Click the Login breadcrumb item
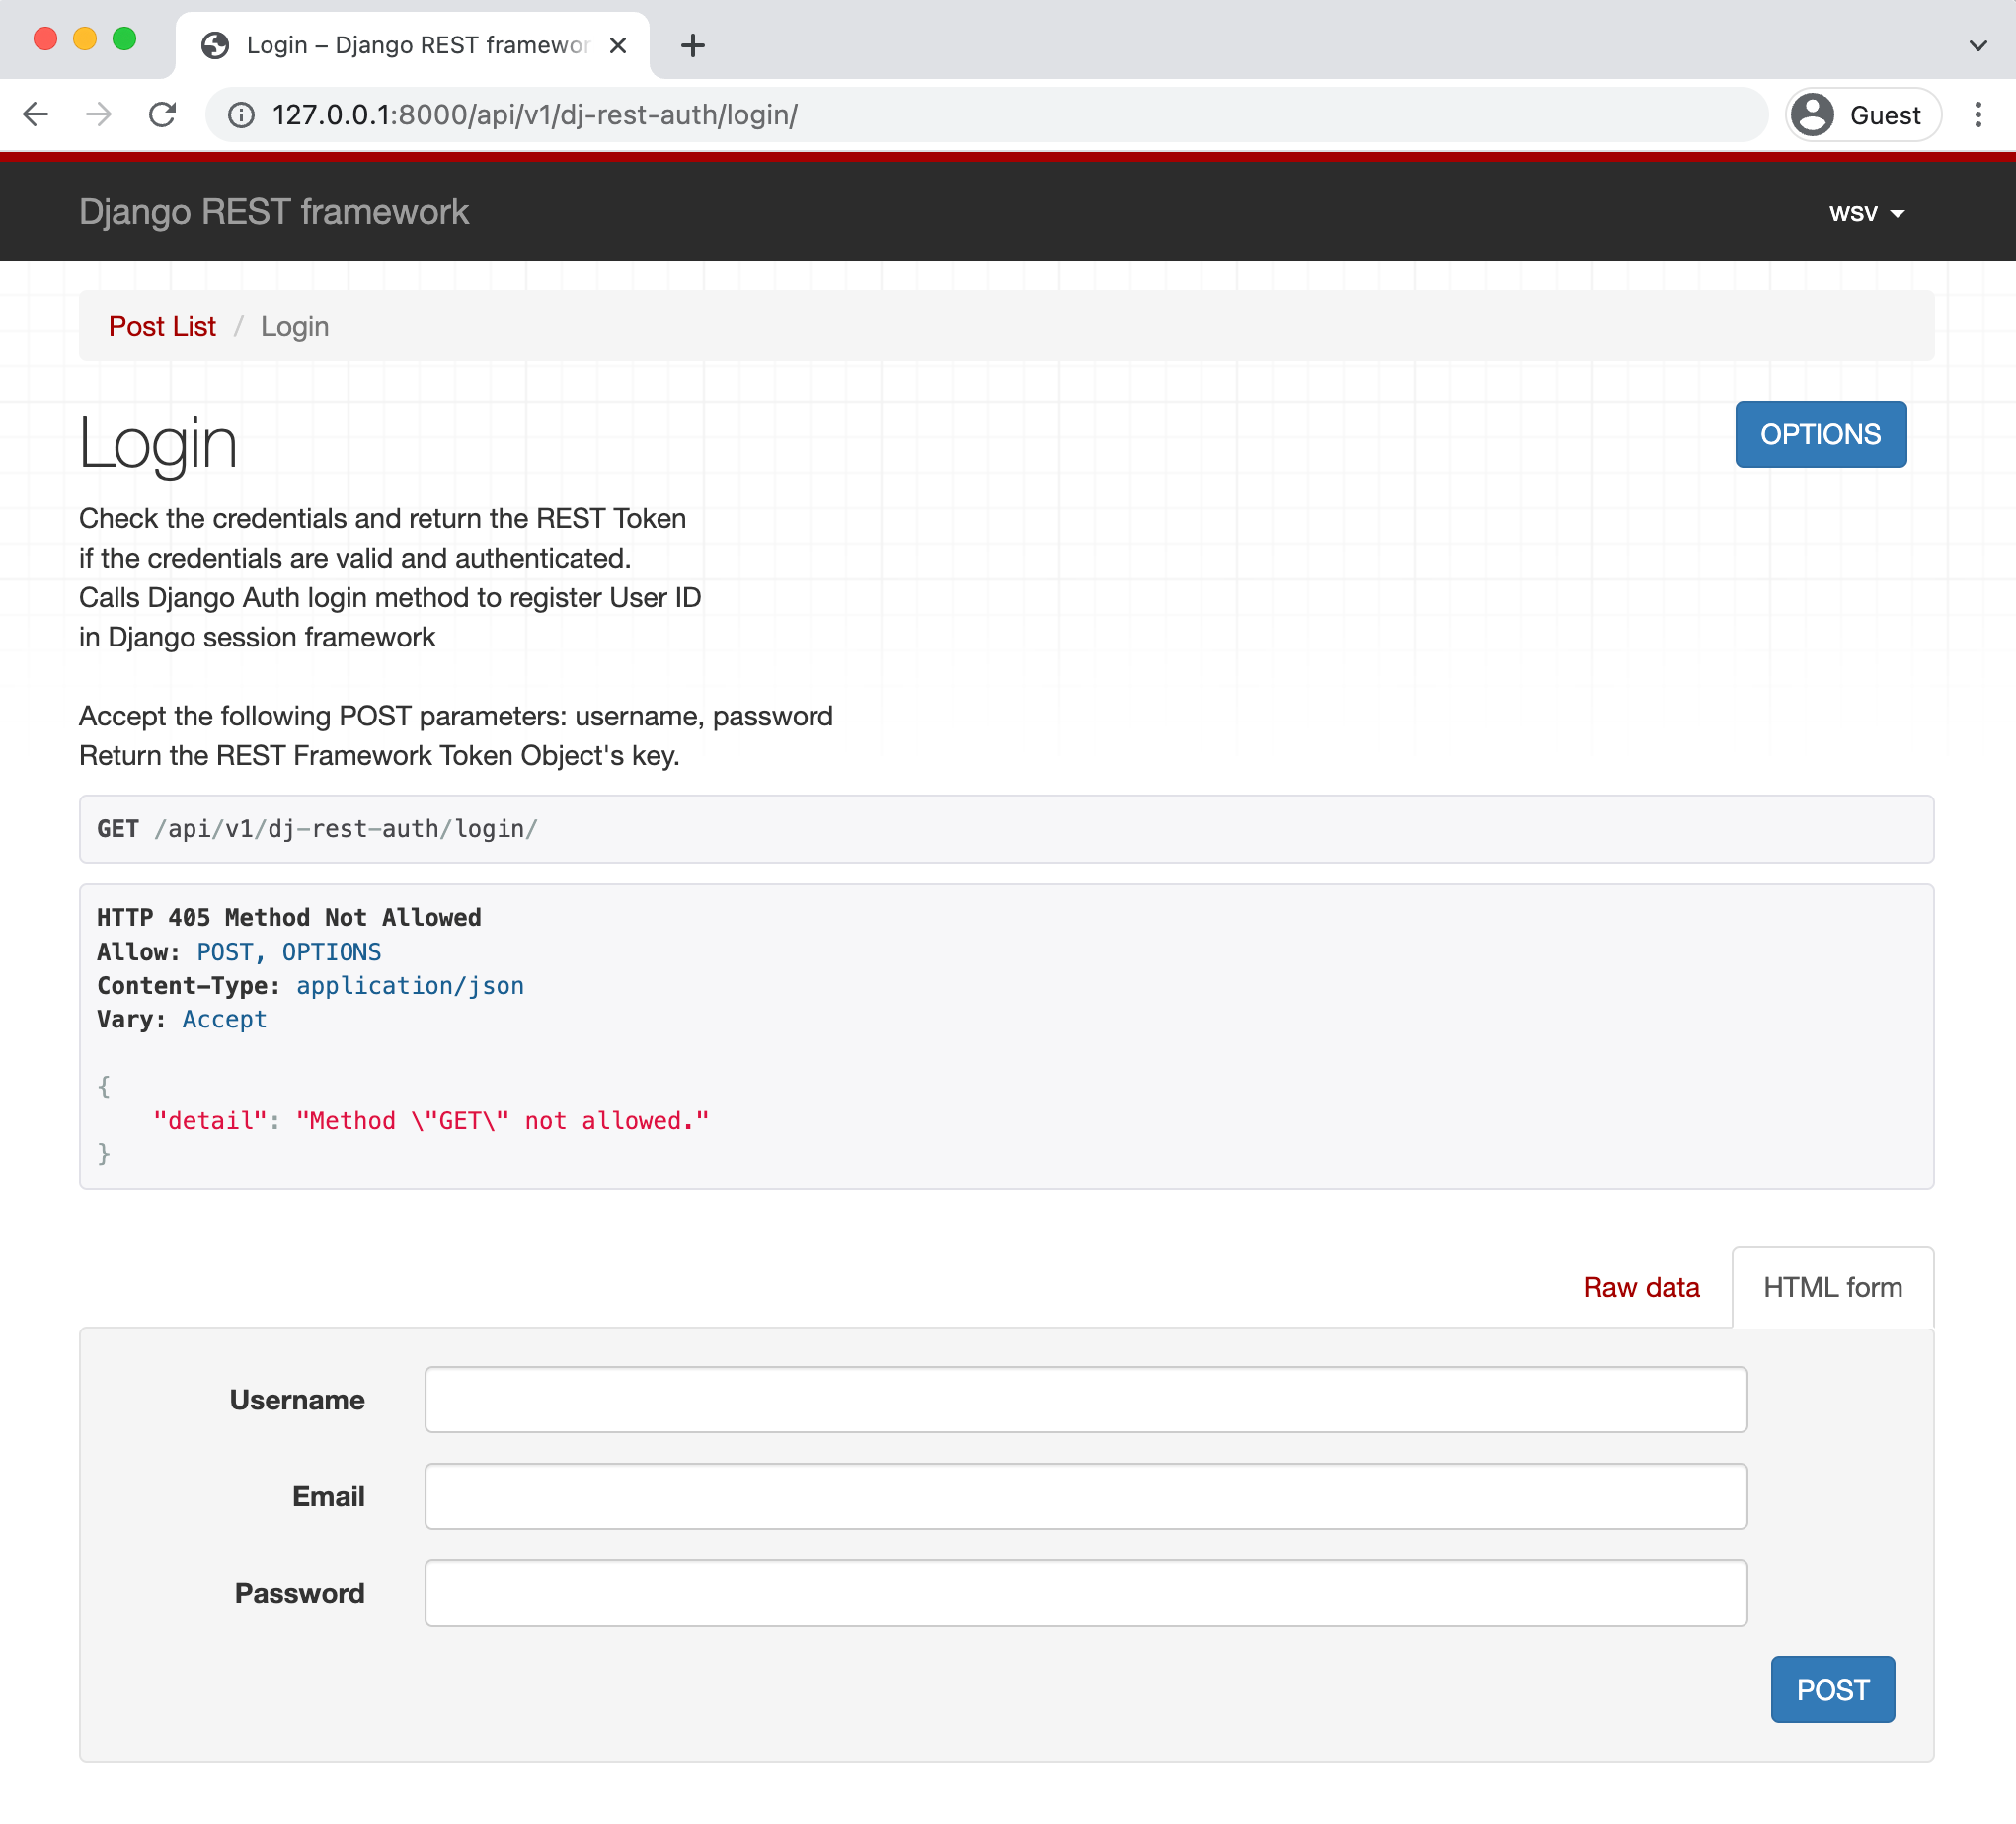Image resolution: width=2016 pixels, height=1824 pixels. (294, 326)
